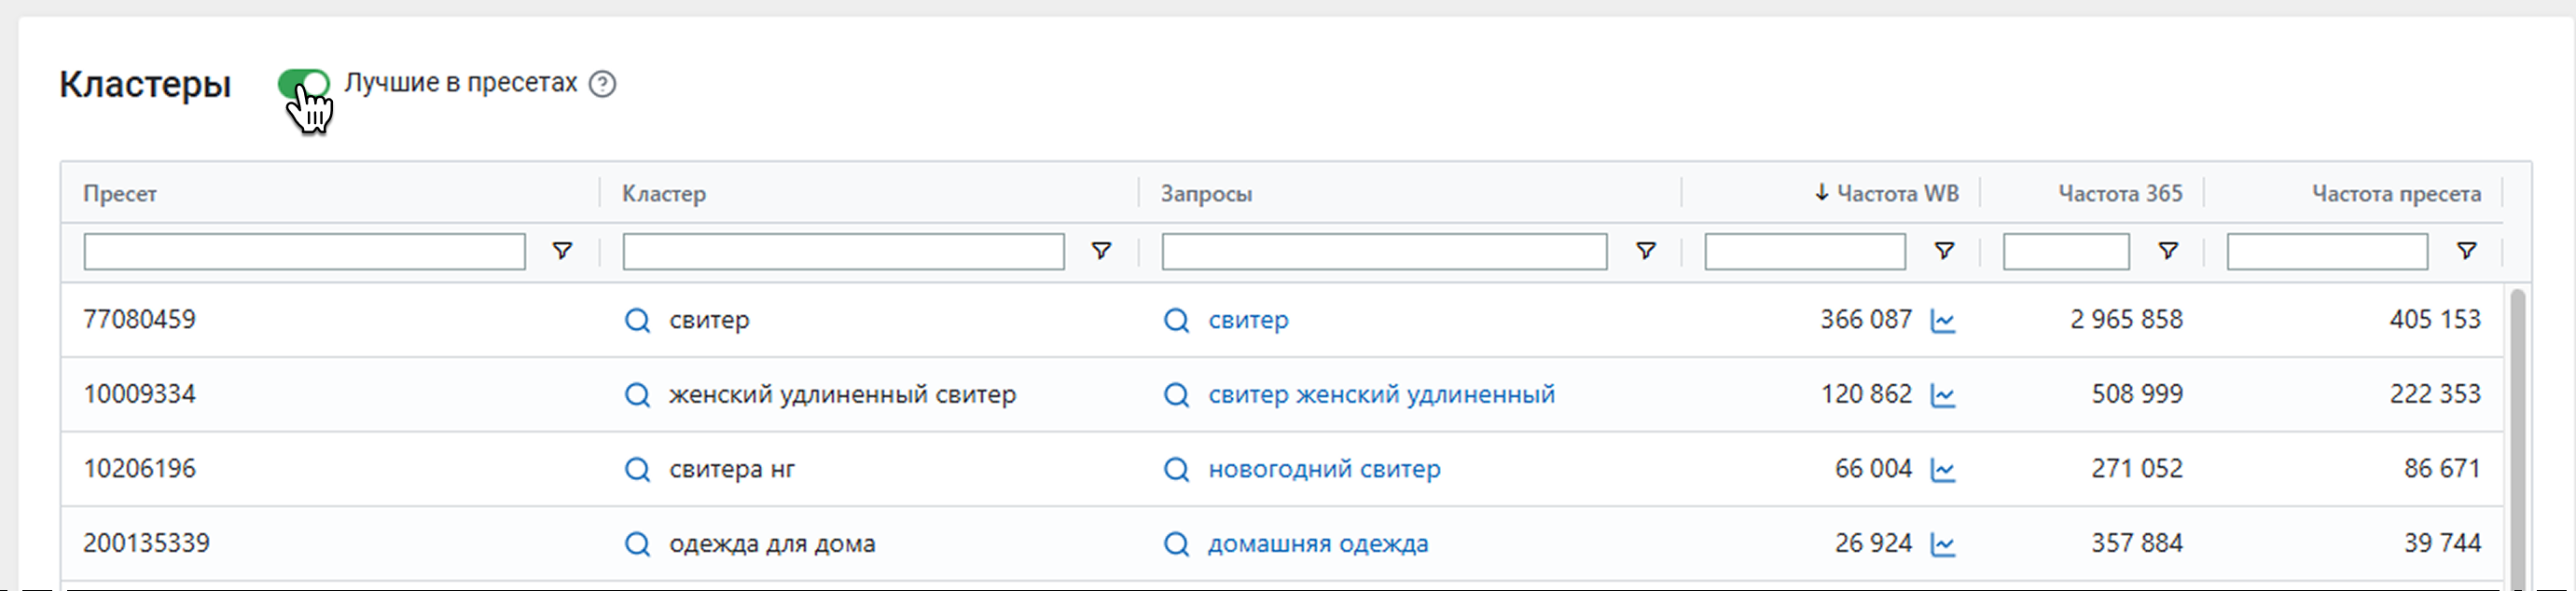Focus the Запросы filter input box
2576x591 pixels.
click(1383, 251)
